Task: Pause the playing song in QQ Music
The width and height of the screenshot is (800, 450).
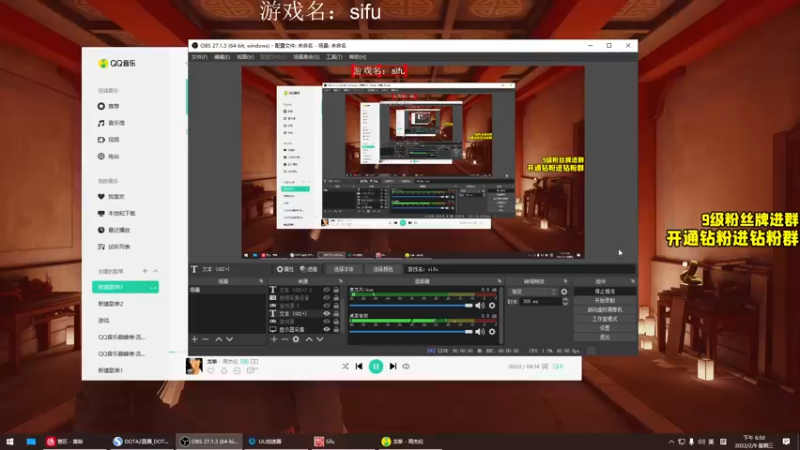Action: [376, 366]
